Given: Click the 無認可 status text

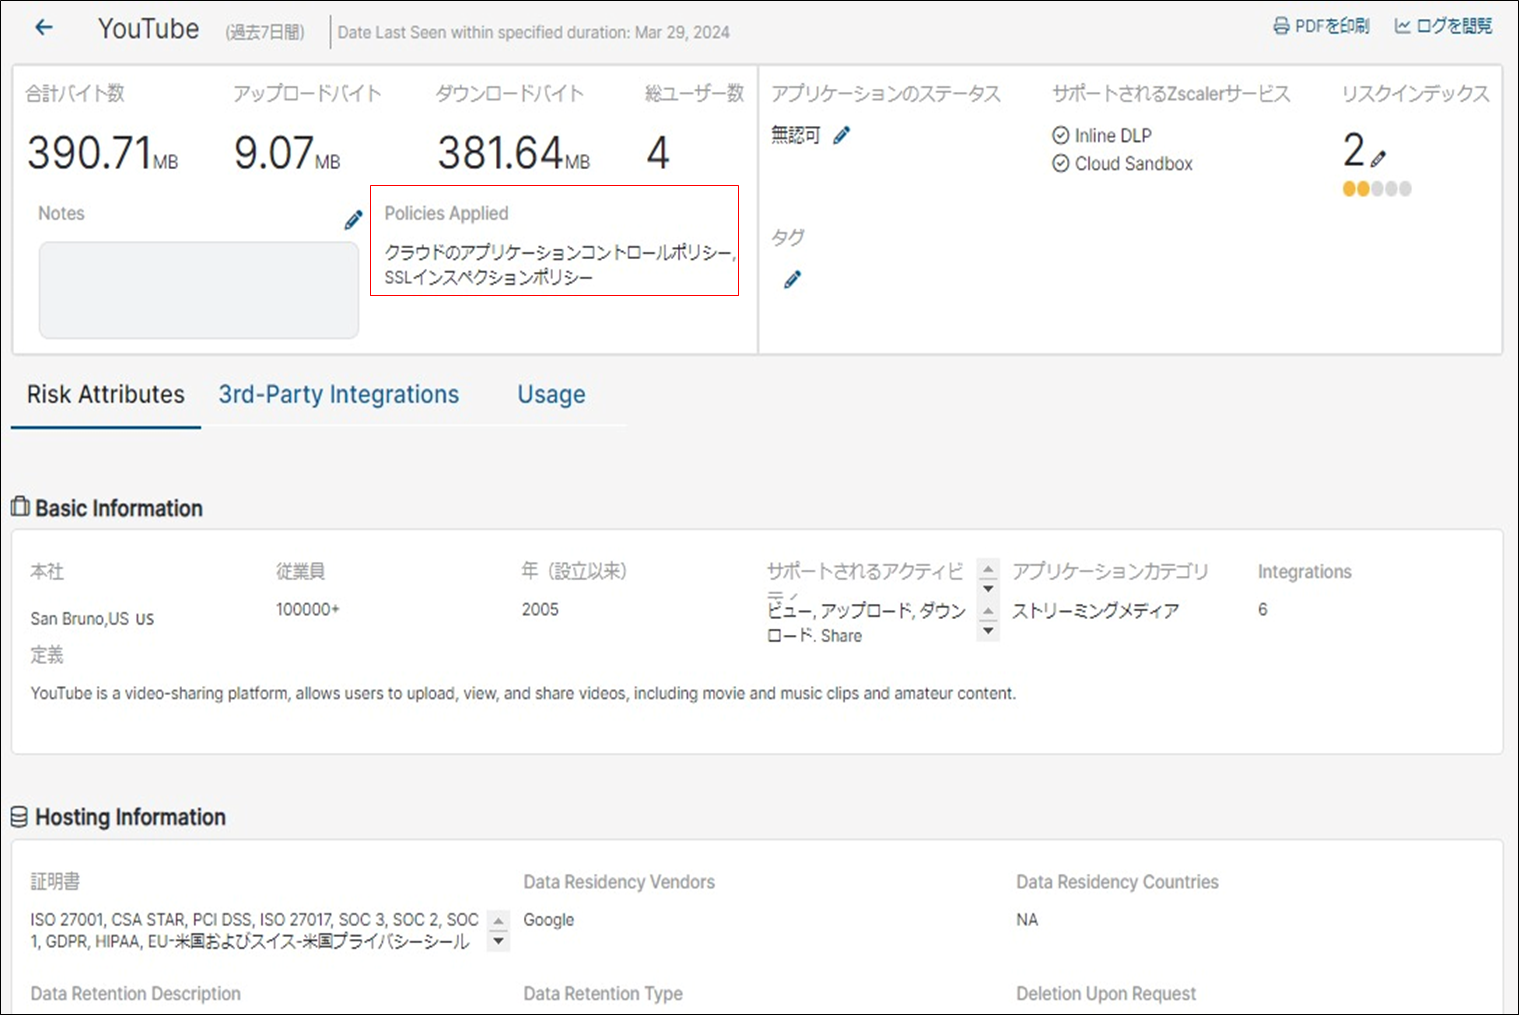Looking at the screenshot, I should (x=796, y=135).
